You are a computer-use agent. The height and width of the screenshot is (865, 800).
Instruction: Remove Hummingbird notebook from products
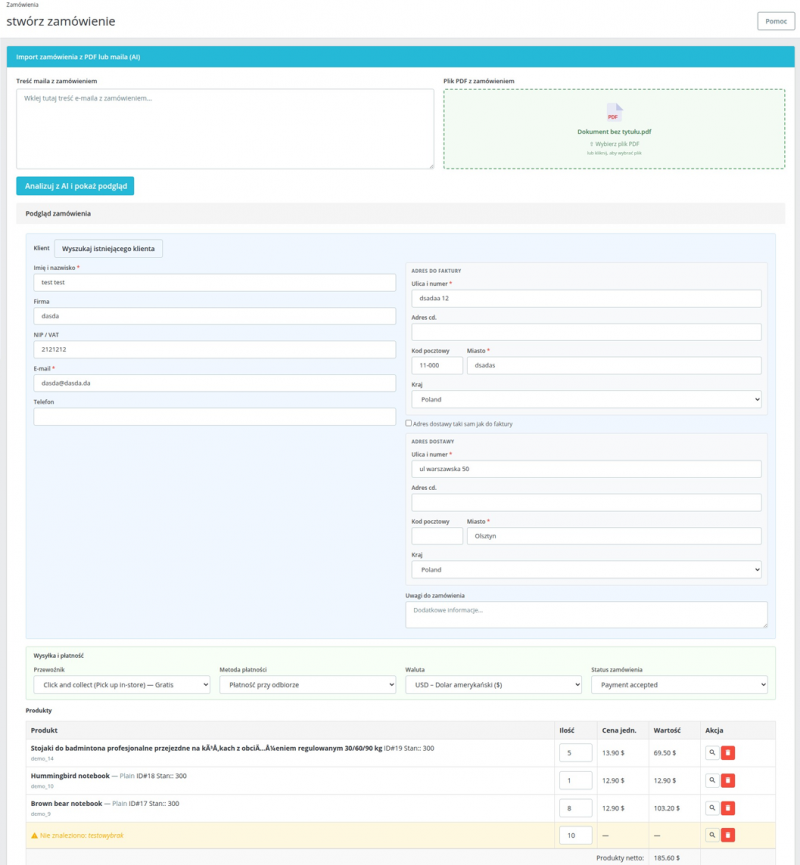point(728,780)
